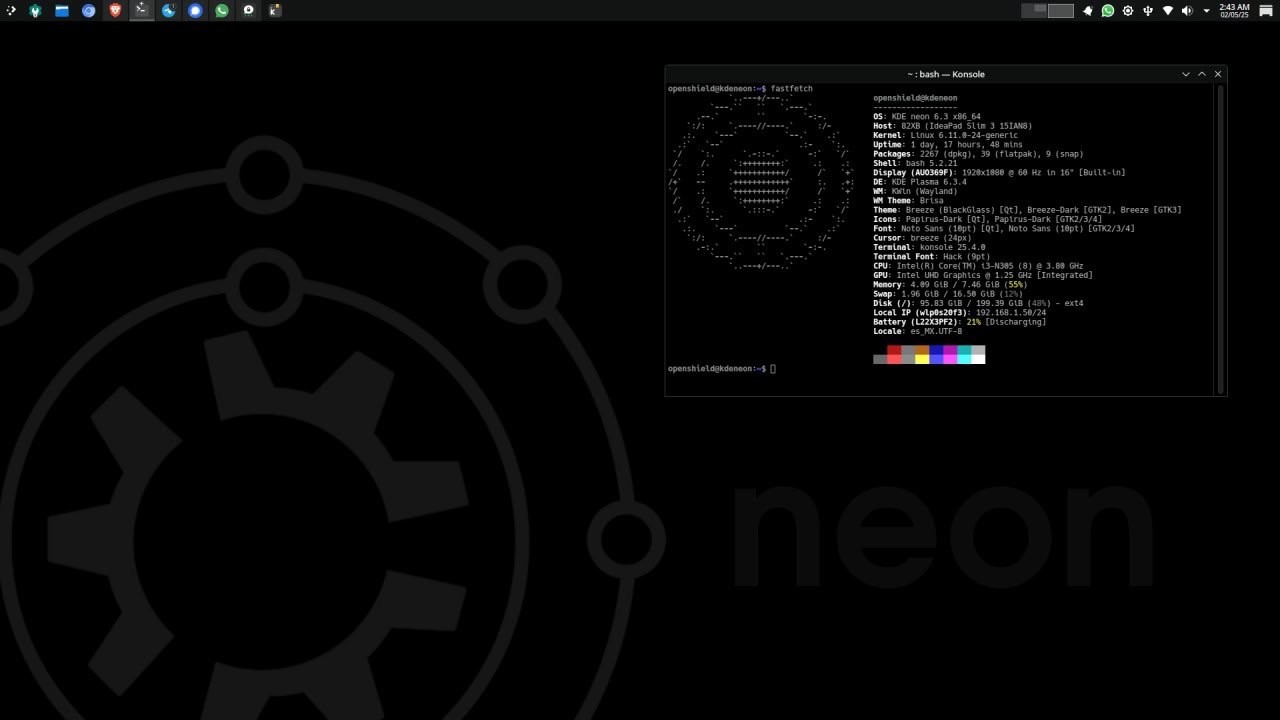The height and width of the screenshot is (720, 1280).
Task: Open WhatsApp from the task manager
Action: point(222,11)
